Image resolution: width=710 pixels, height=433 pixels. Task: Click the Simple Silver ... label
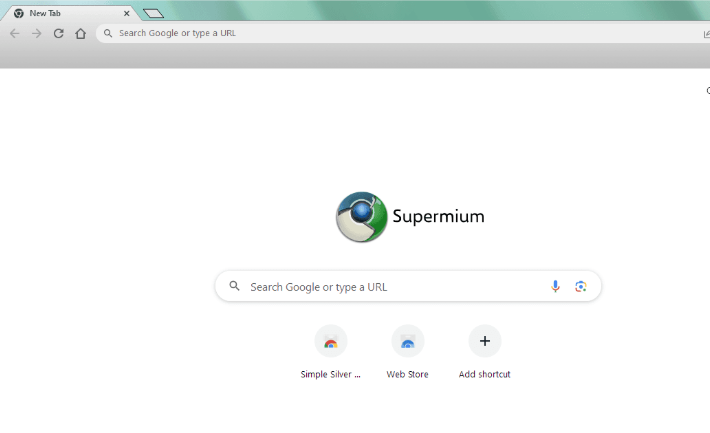click(x=331, y=375)
